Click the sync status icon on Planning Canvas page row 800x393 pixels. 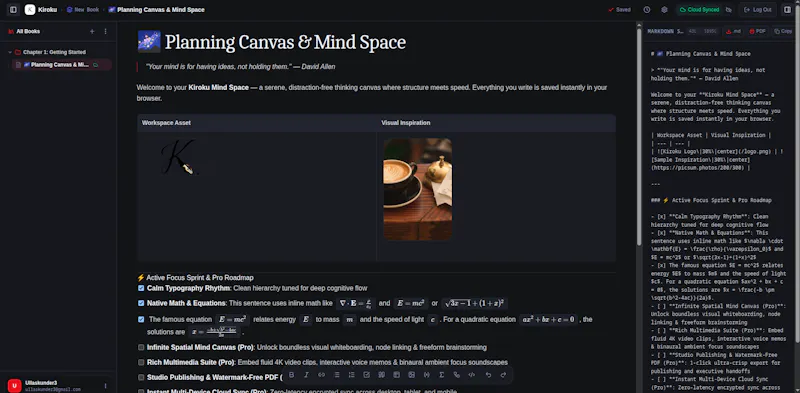click(95, 65)
